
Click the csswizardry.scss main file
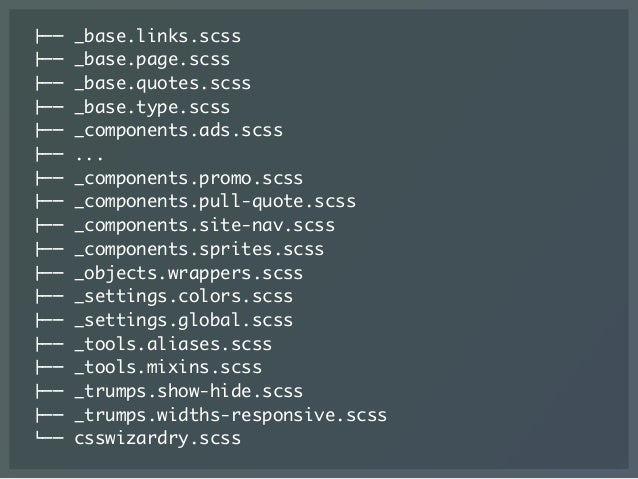[158, 439]
